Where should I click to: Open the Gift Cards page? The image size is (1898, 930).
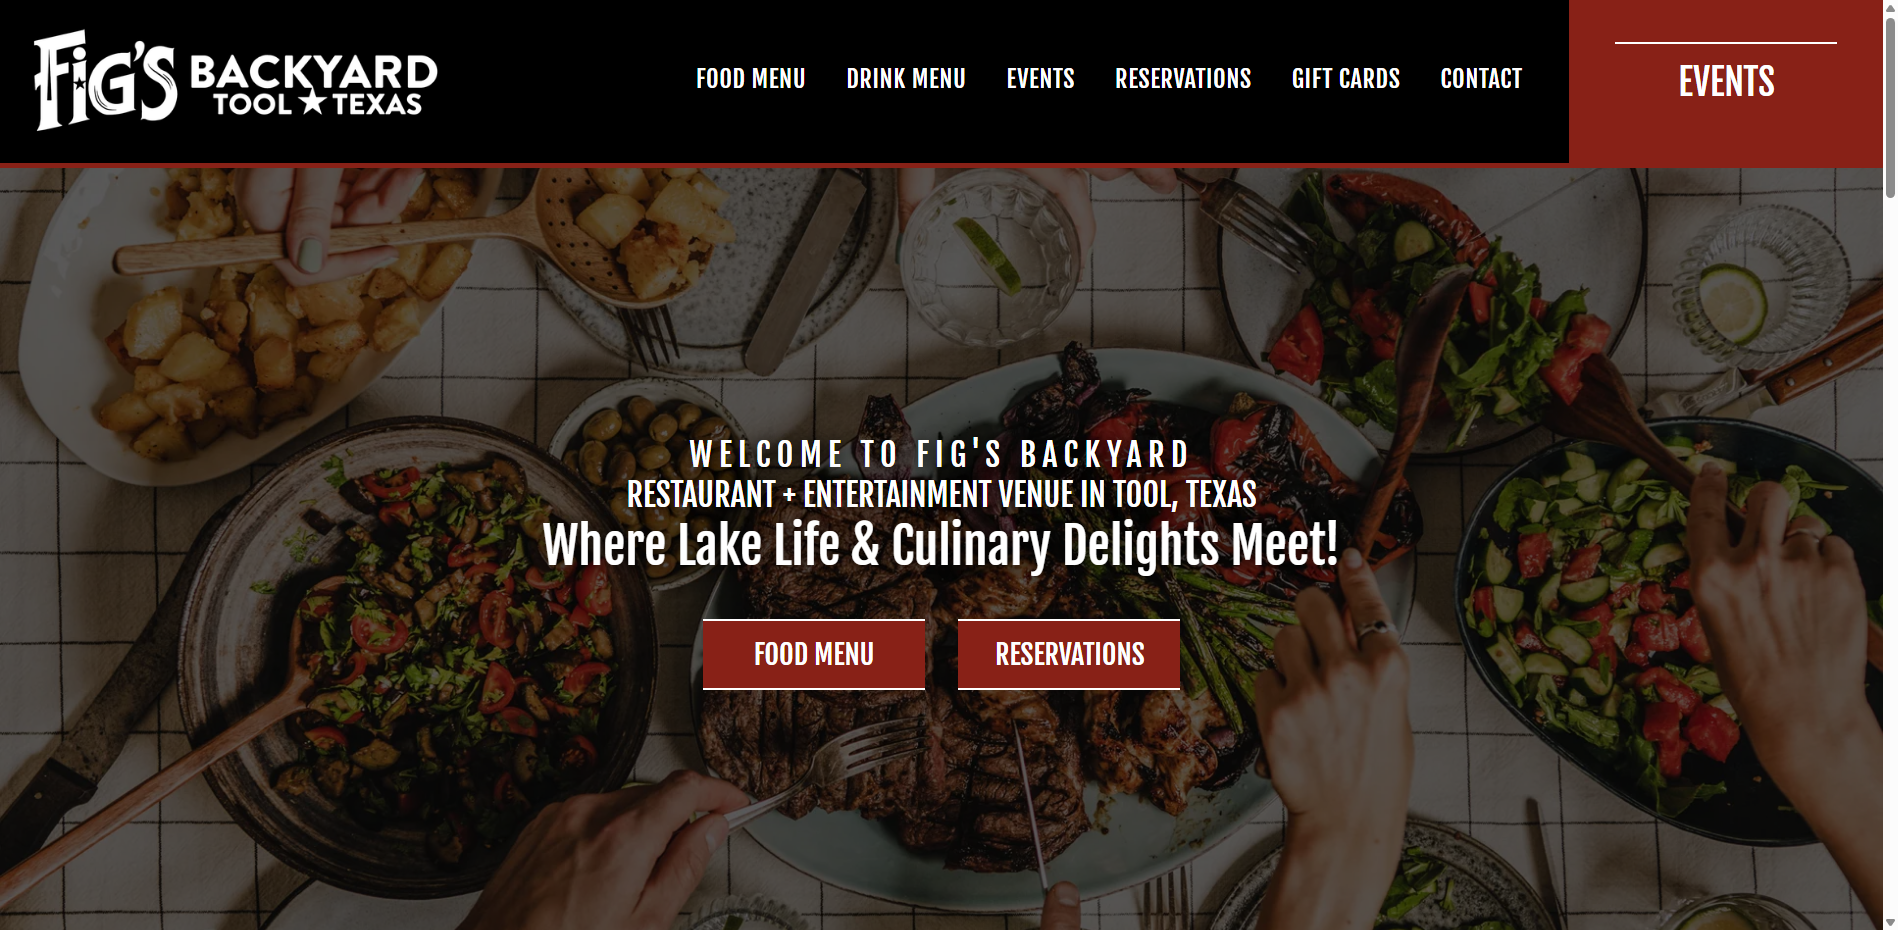(x=1346, y=79)
